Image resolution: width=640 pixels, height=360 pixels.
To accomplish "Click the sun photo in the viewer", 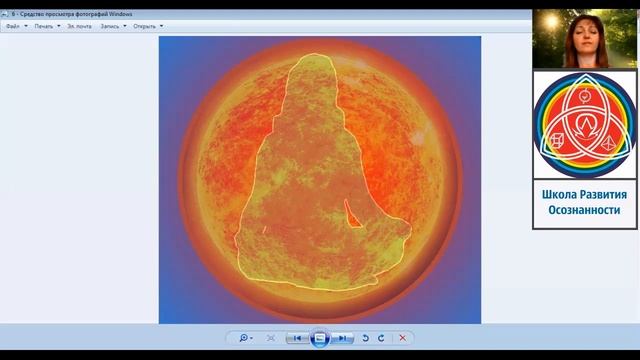I will point(320,180).
